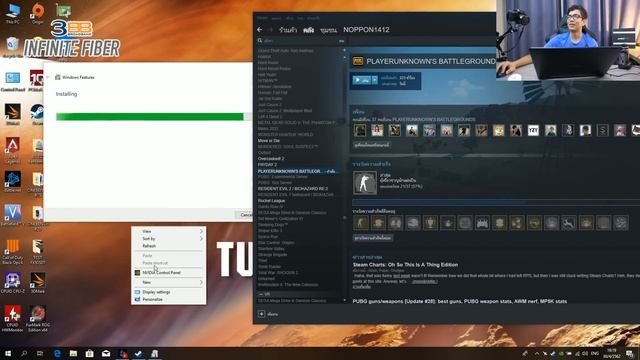Open the Steam desktop shortcut
The height and width of the screenshot is (360, 640).
coord(37,114)
